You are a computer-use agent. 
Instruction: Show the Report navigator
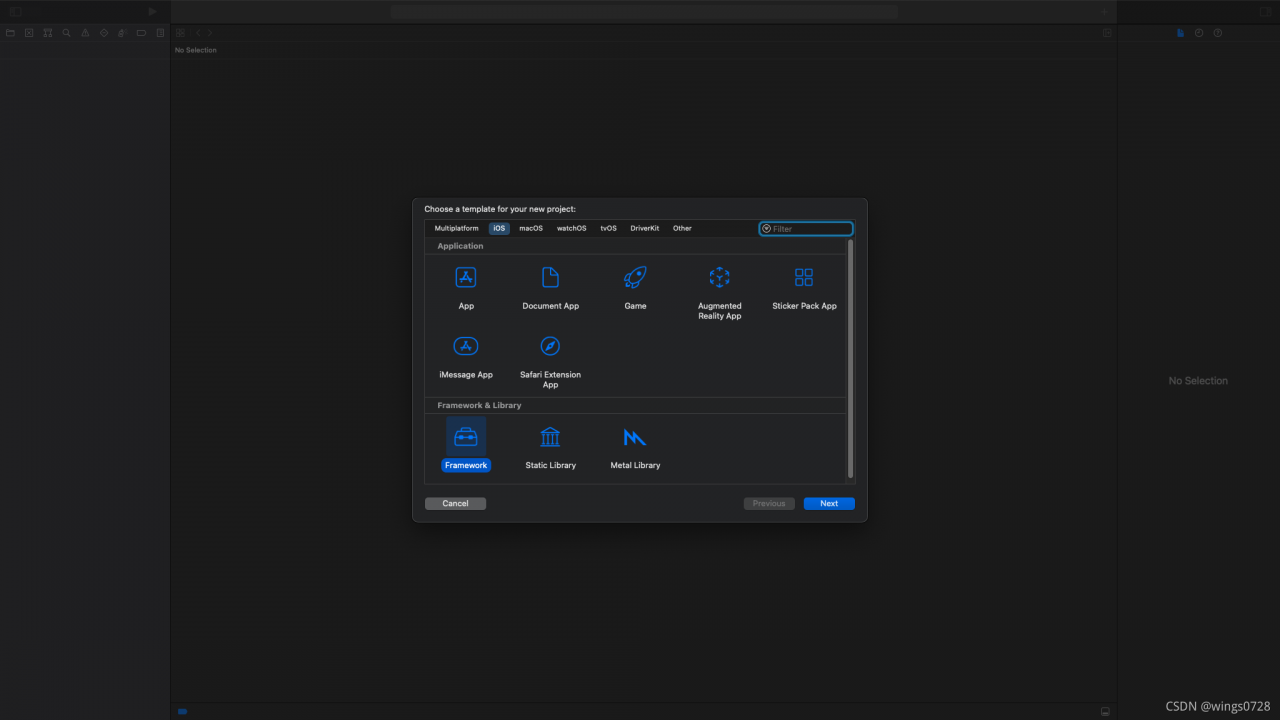(x=160, y=33)
